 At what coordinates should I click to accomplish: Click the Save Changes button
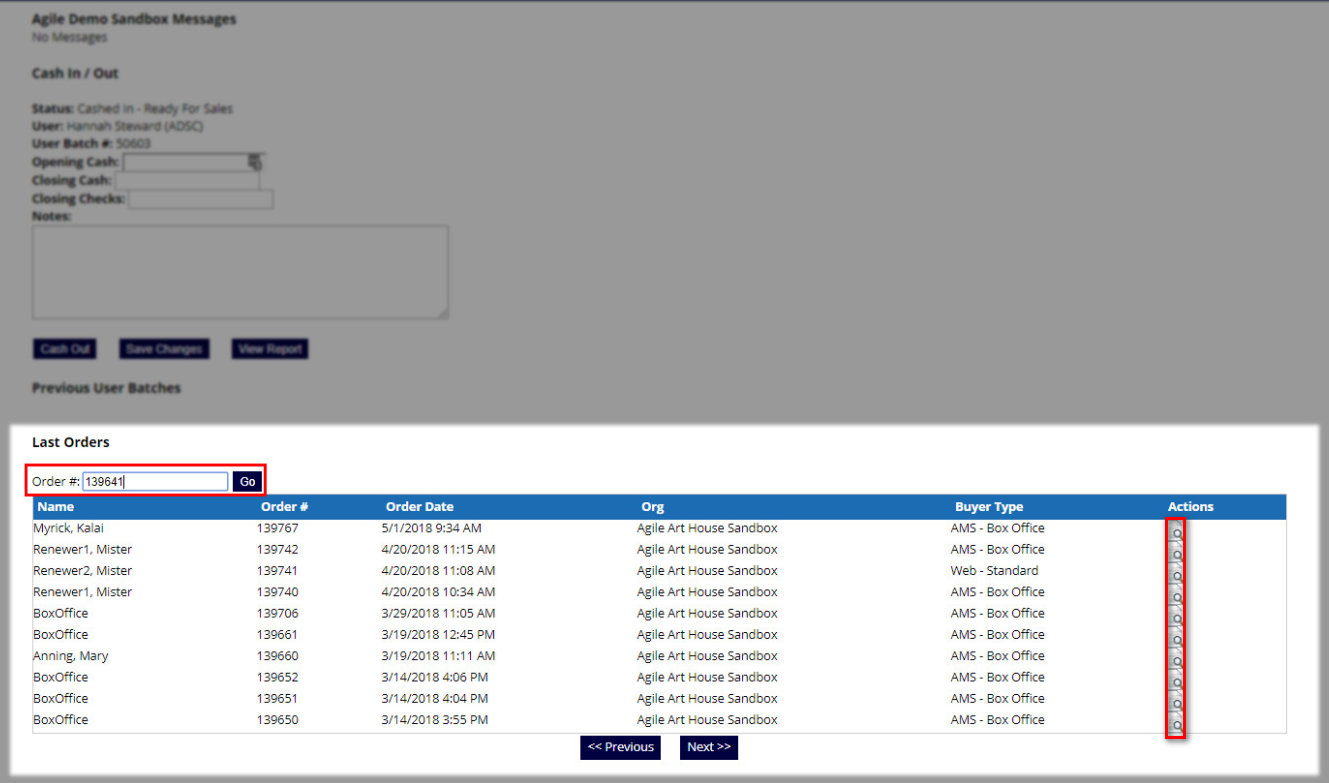(x=165, y=349)
